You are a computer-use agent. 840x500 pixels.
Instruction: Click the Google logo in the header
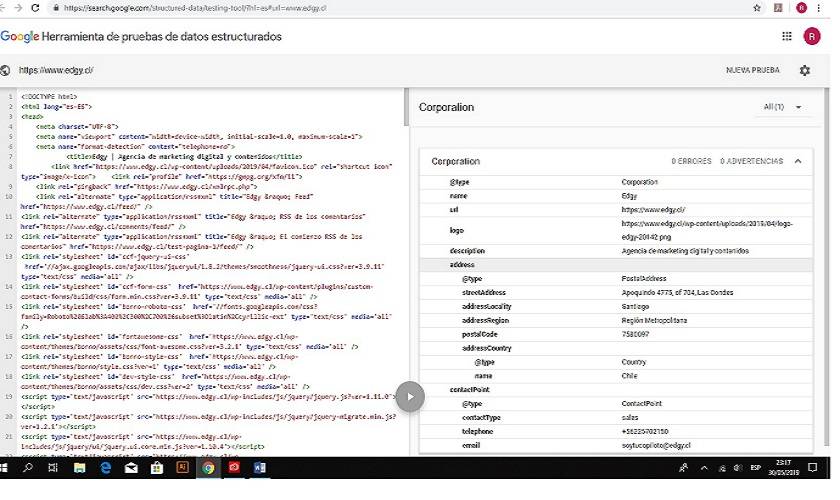click(x=20, y=36)
